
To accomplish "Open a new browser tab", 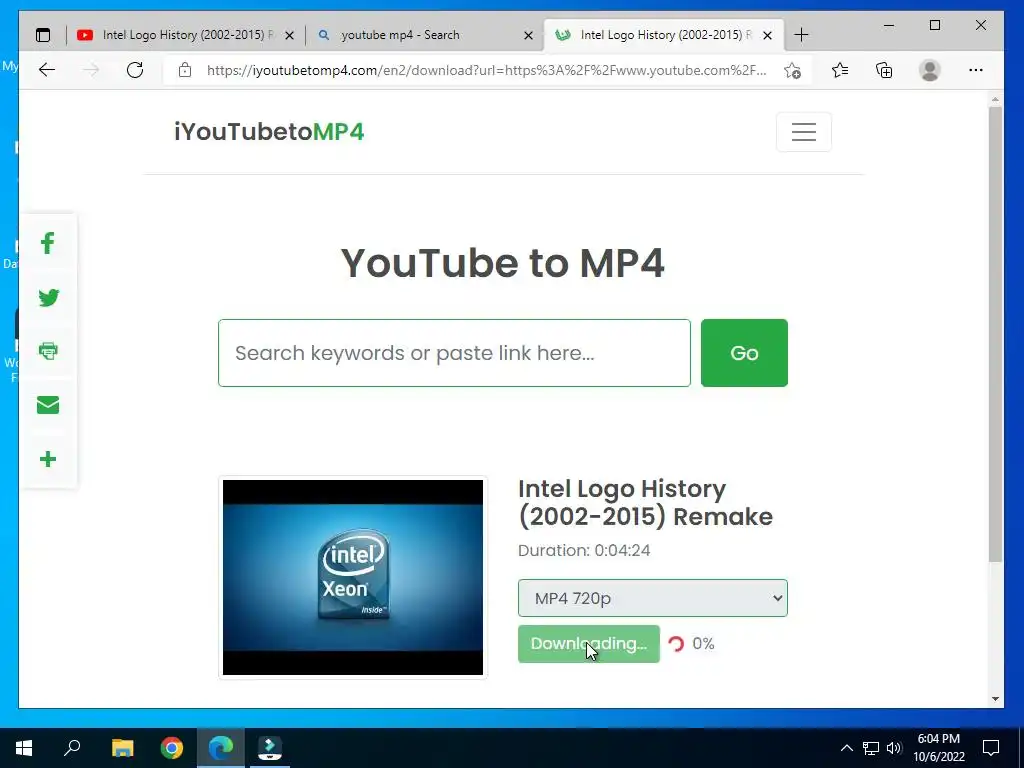I will pyautogui.click(x=801, y=35).
